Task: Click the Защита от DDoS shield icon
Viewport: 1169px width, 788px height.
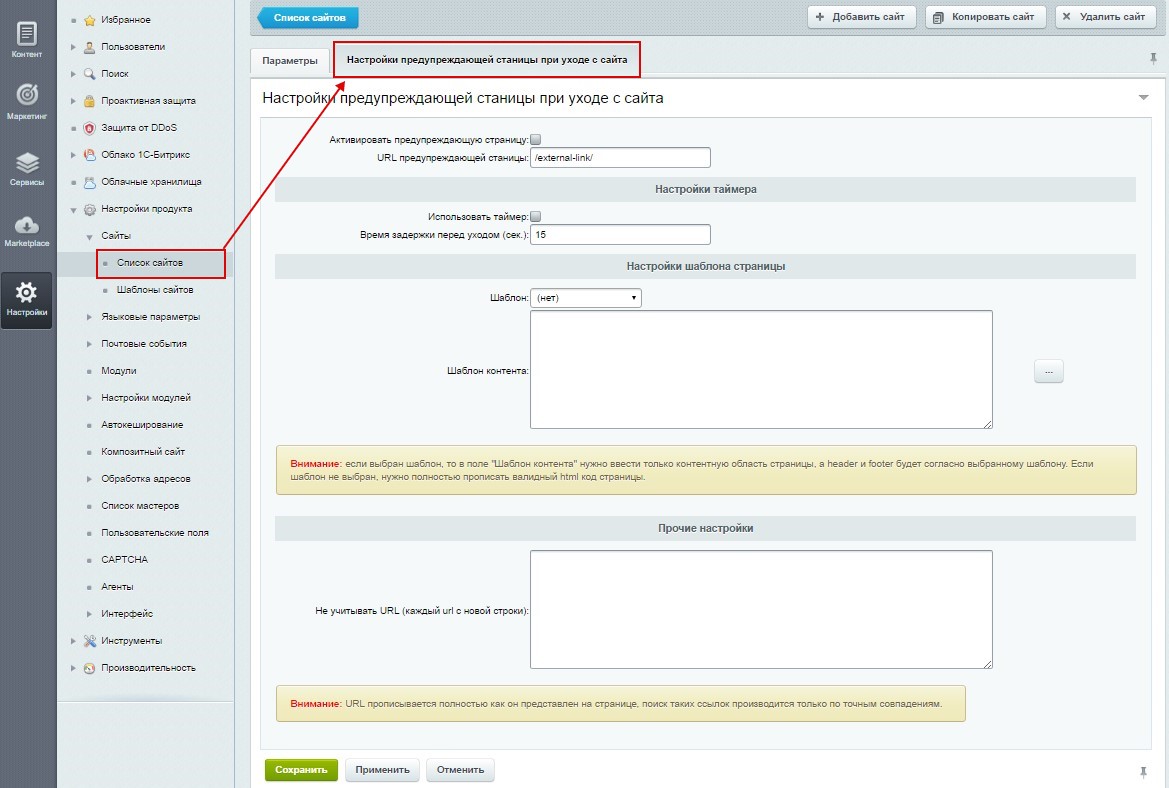Action: 89,128
